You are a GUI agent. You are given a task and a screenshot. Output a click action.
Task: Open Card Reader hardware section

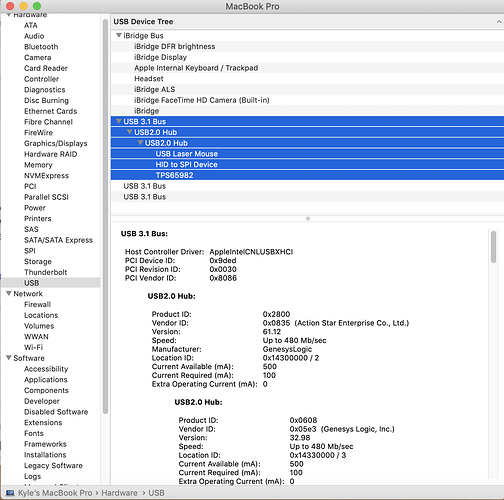(x=46, y=68)
